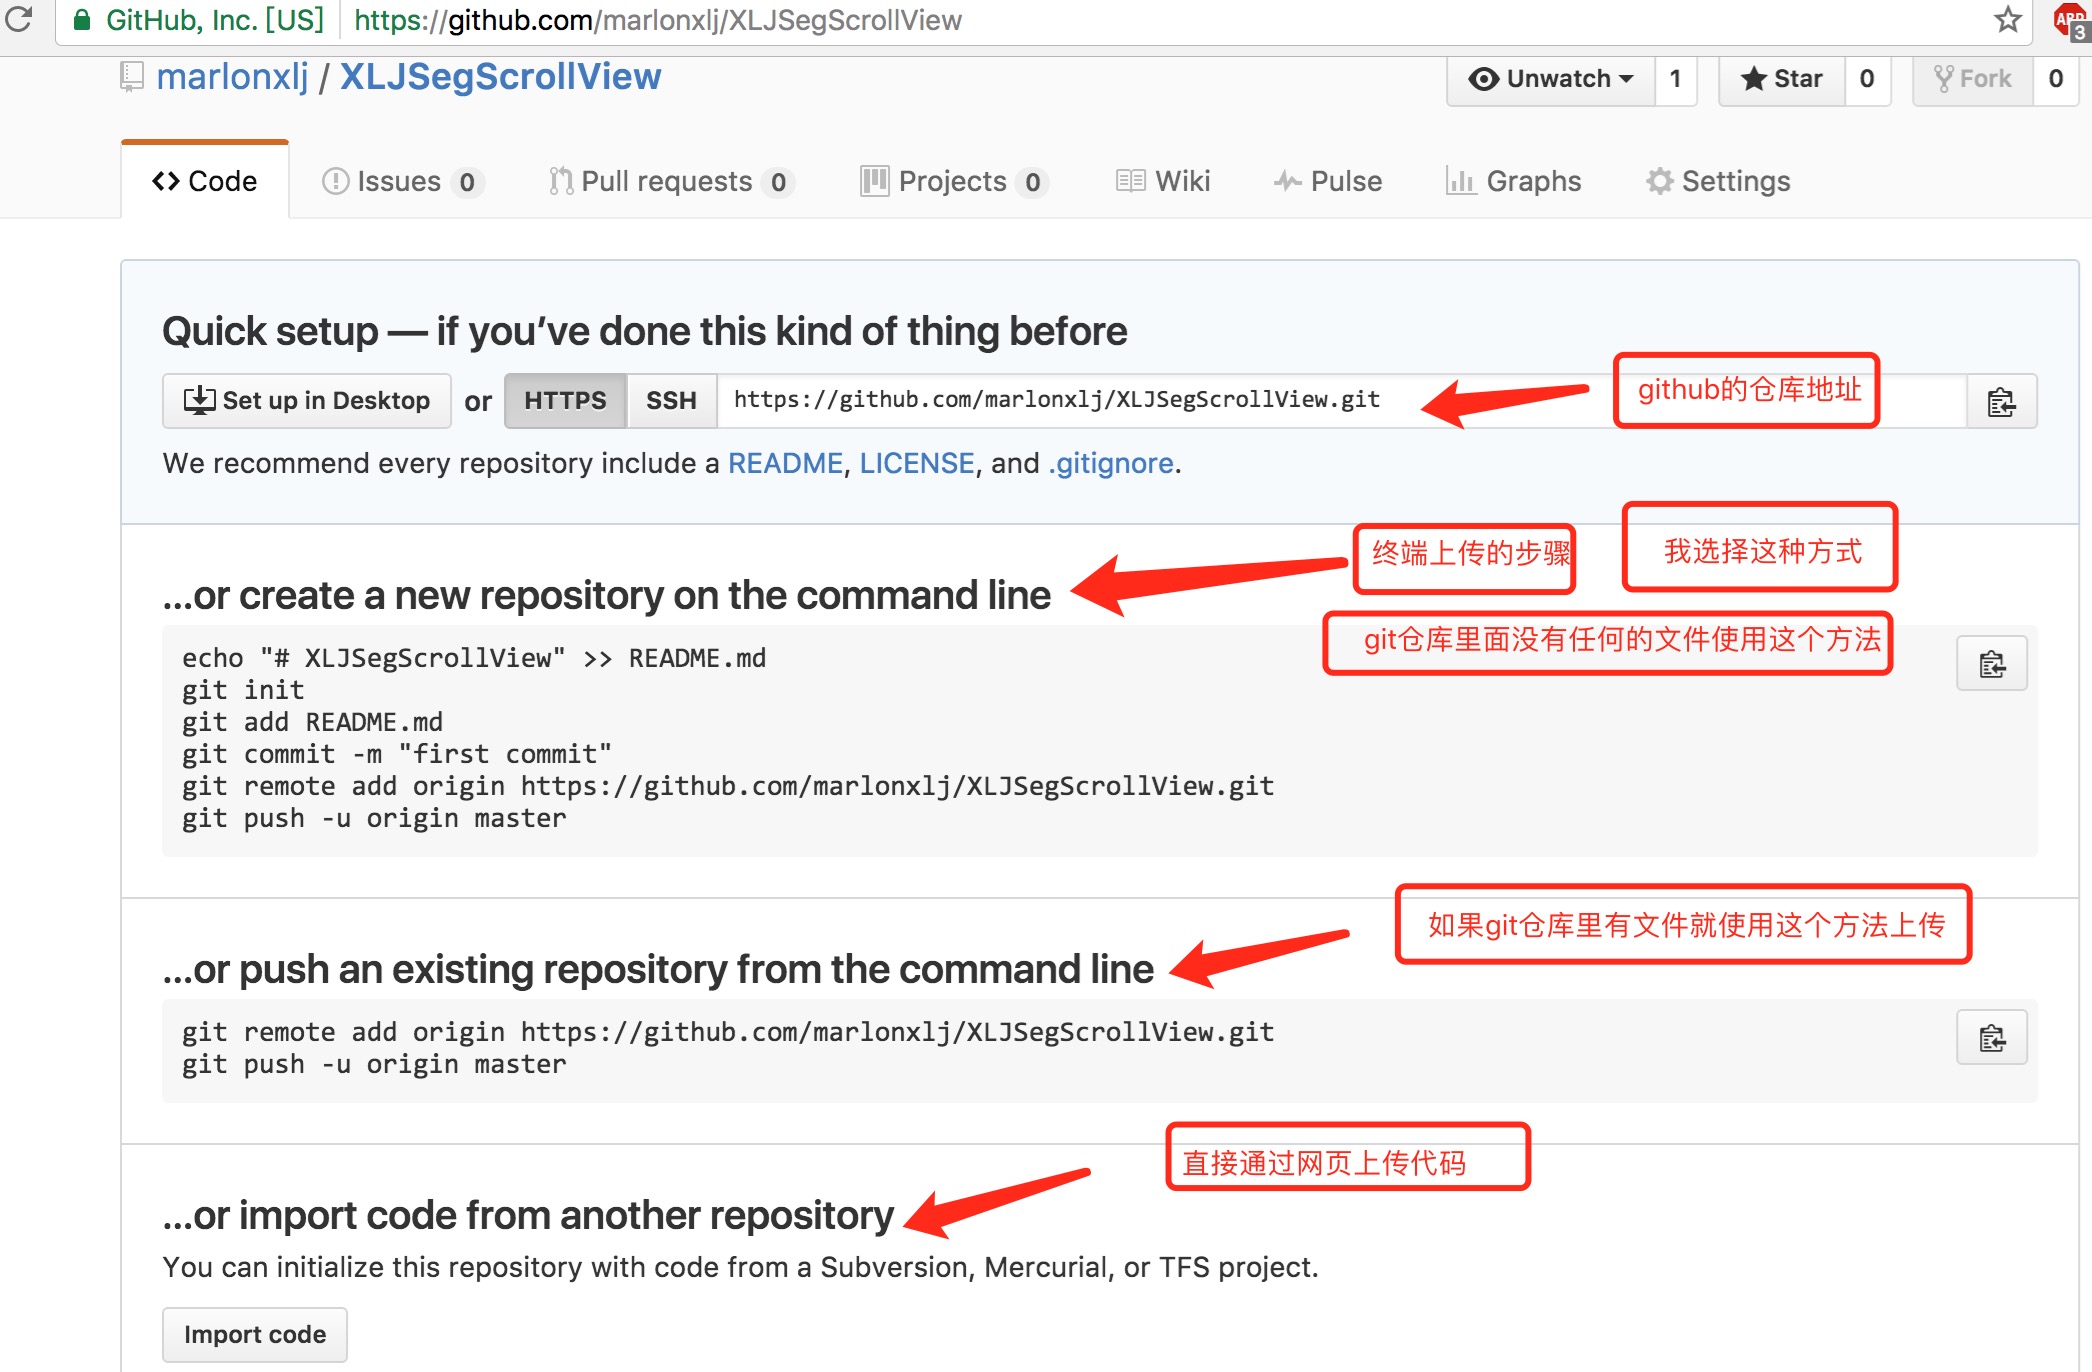Star the XLJSegScrollView repository

click(1782, 79)
